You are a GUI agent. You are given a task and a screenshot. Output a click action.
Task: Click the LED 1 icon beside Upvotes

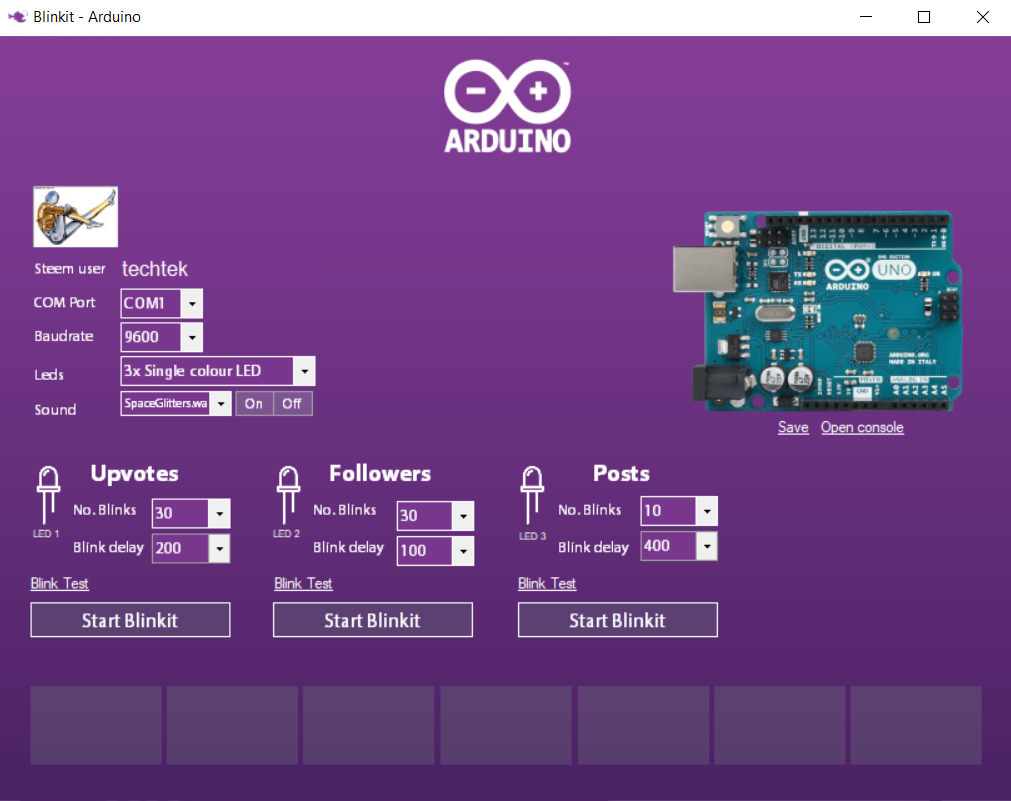[x=48, y=495]
